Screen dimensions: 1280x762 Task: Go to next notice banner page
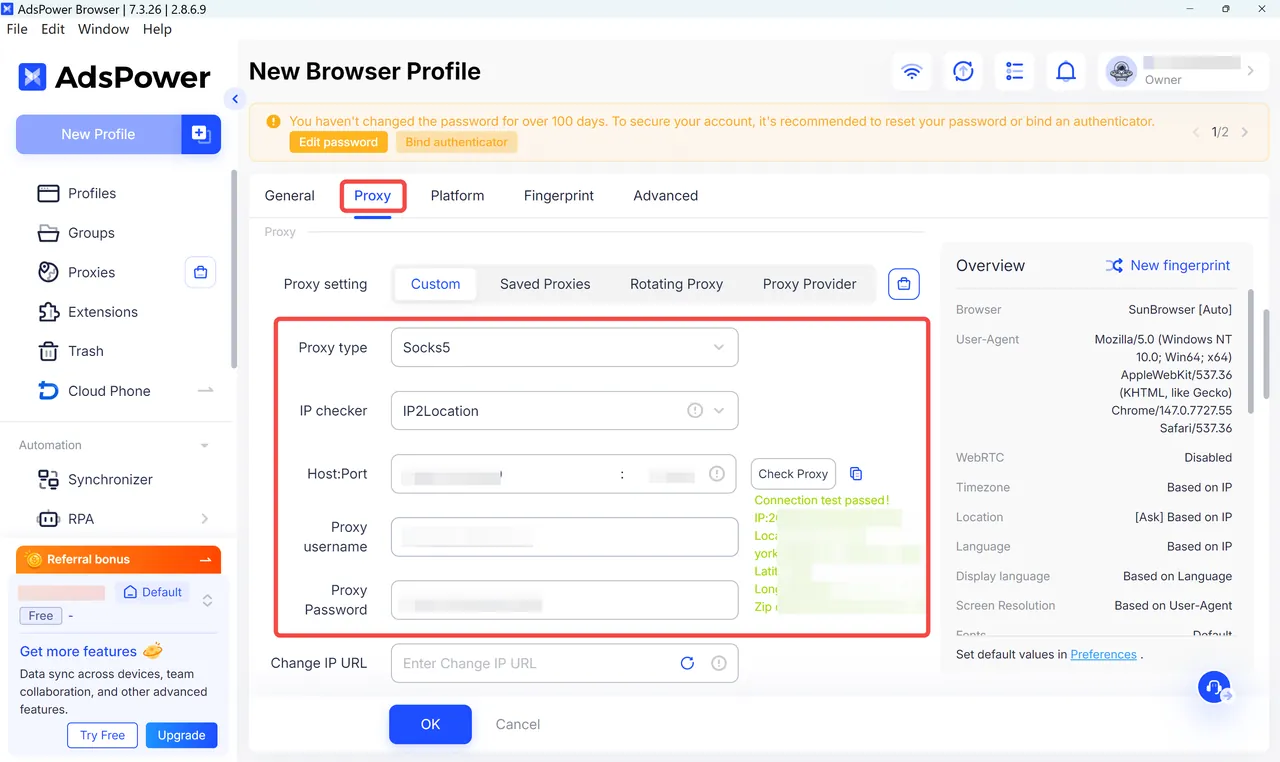tap(1245, 132)
